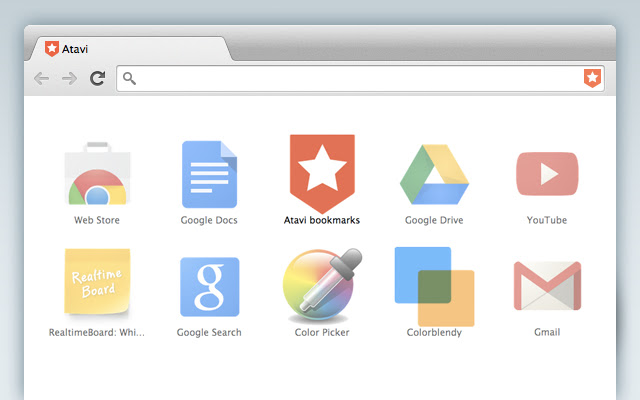Viewport: 640px width, 400px height.
Task: Open the YouTube play icon
Action: coord(547,174)
